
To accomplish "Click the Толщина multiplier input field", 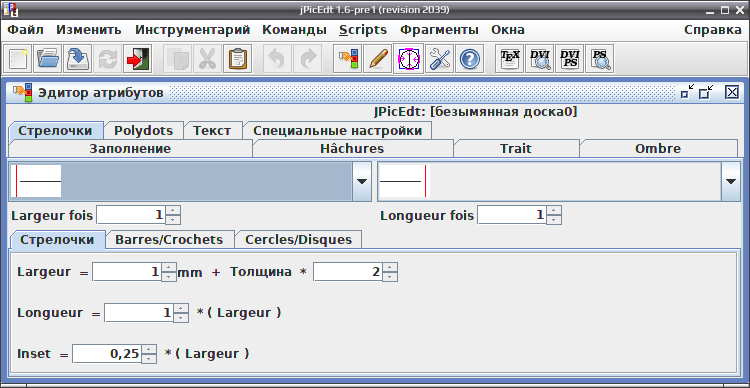I will point(348,272).
